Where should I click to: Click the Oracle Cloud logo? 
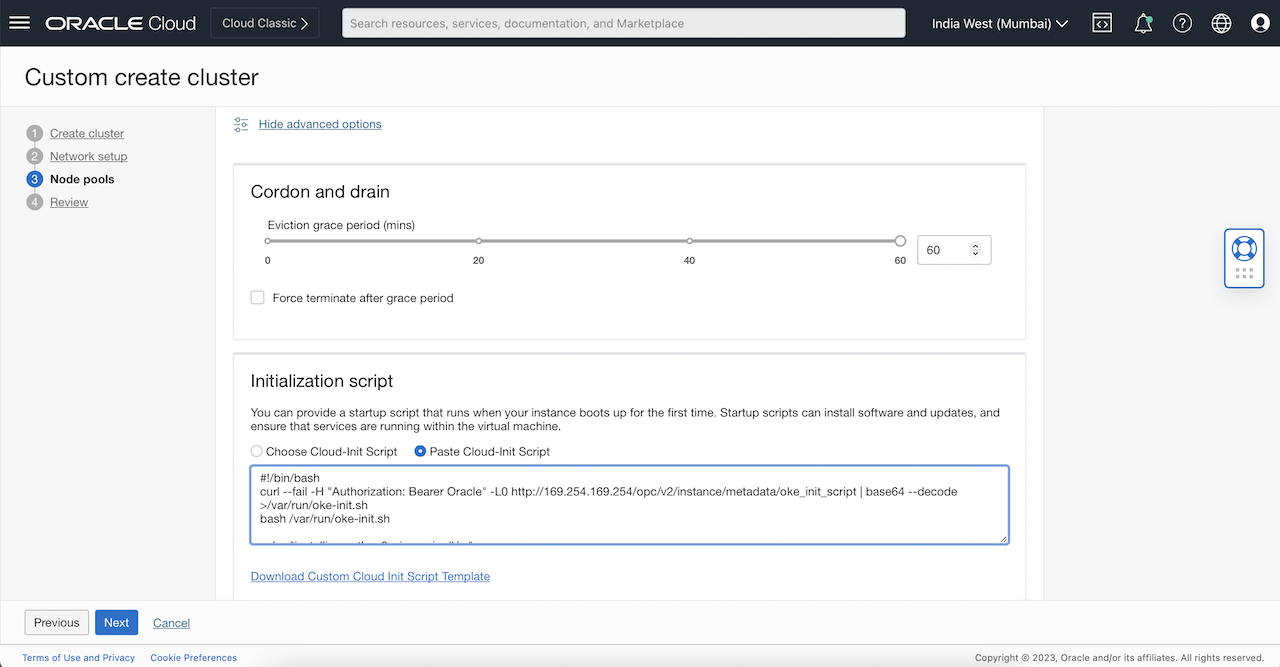coord(121,23)
